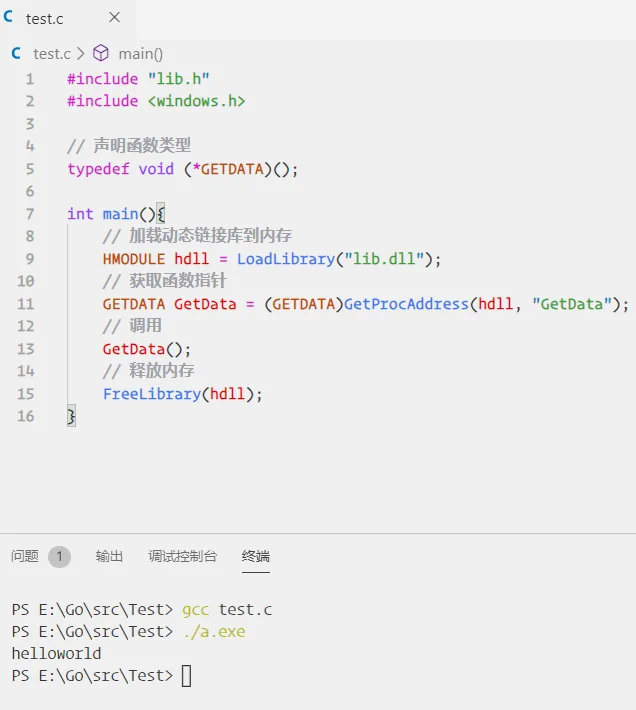Click line number 16 in gutter
Viewport: 636px width, 710px height.
click(x=26, y=416)
